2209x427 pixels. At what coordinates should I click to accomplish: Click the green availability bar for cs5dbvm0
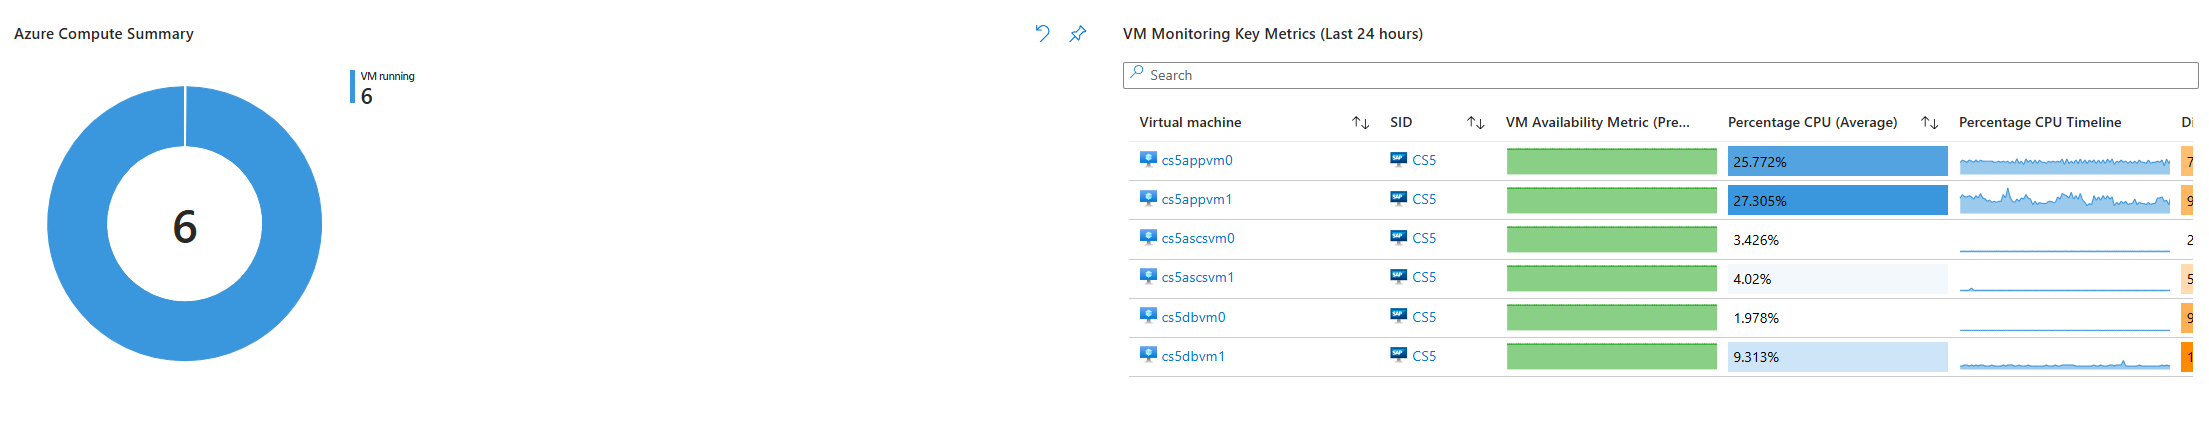coord(1611,317)
